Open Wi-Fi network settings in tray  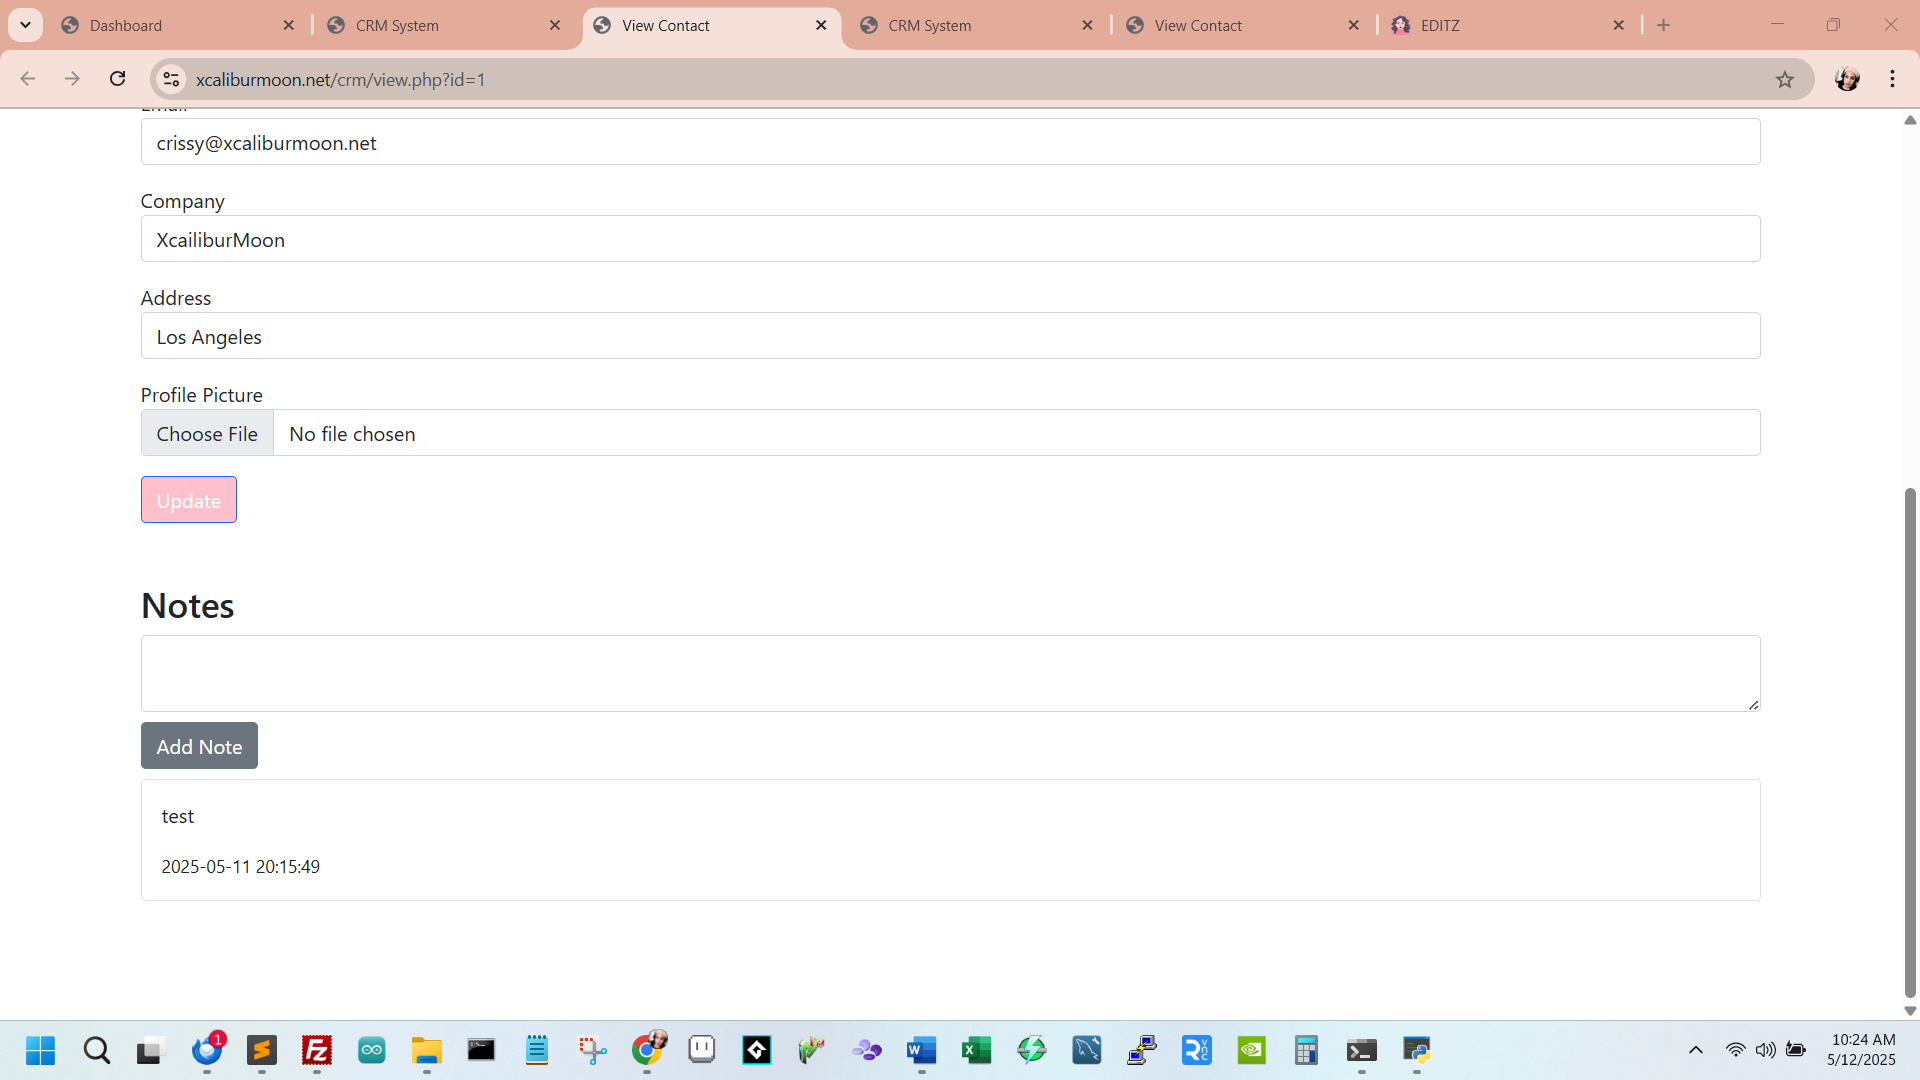point(1736,1050)
